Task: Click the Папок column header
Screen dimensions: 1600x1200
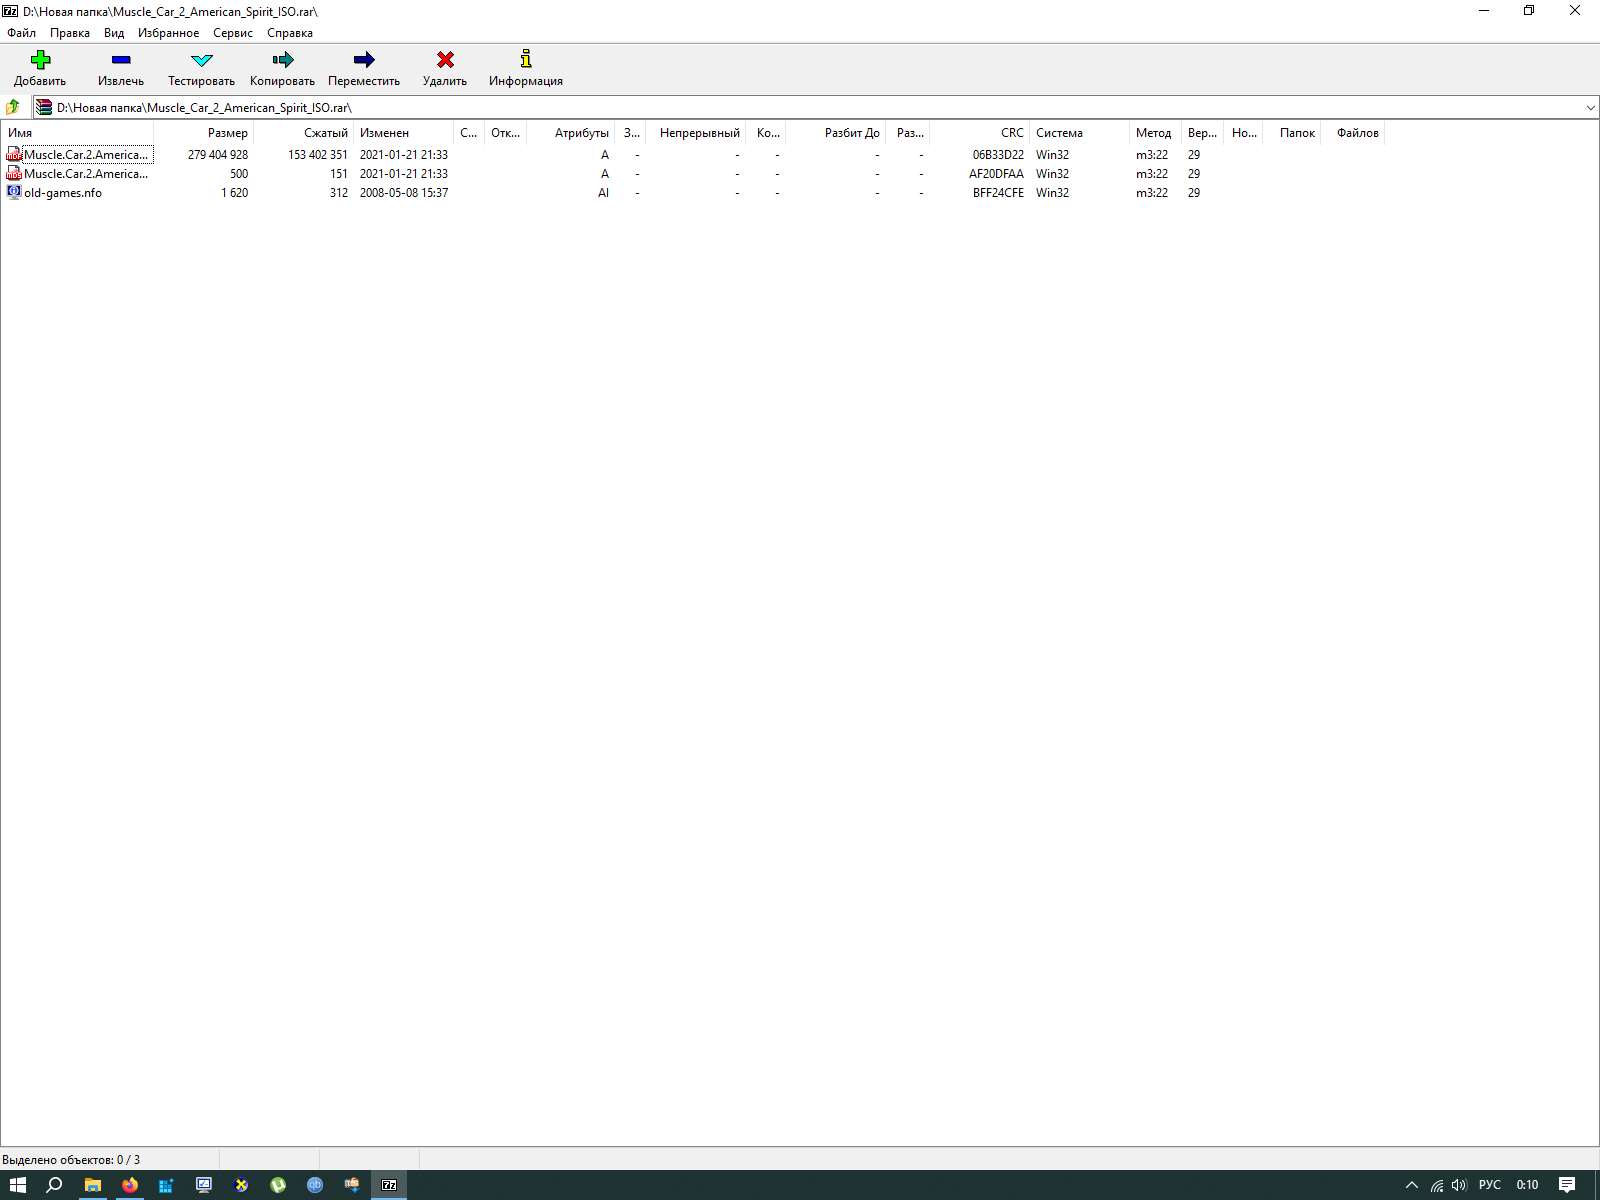Action: pyautogui.click(x=1293, y=133)
